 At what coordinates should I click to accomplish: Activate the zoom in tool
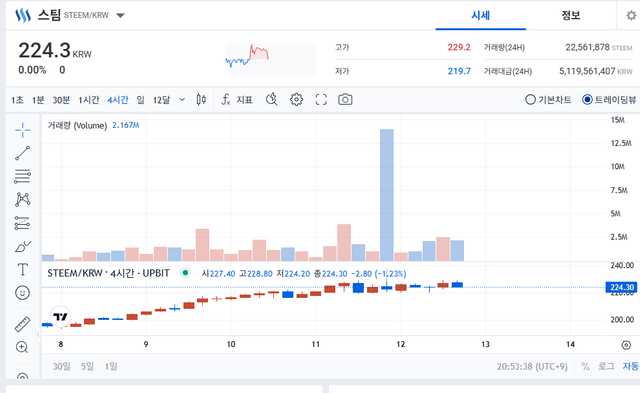tap(22, 347)
